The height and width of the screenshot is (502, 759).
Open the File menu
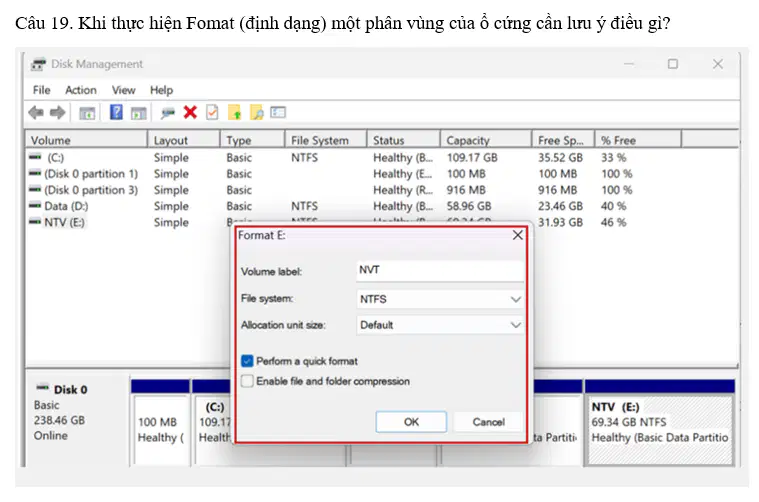pos(42,90)
